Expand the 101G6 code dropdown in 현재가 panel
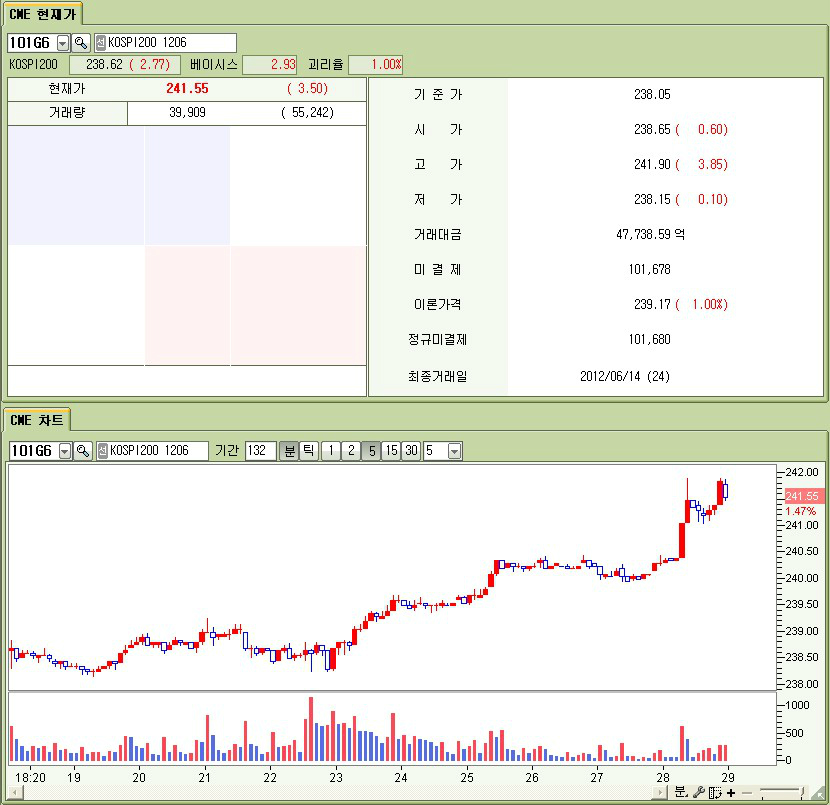 [x=63, y=43]
